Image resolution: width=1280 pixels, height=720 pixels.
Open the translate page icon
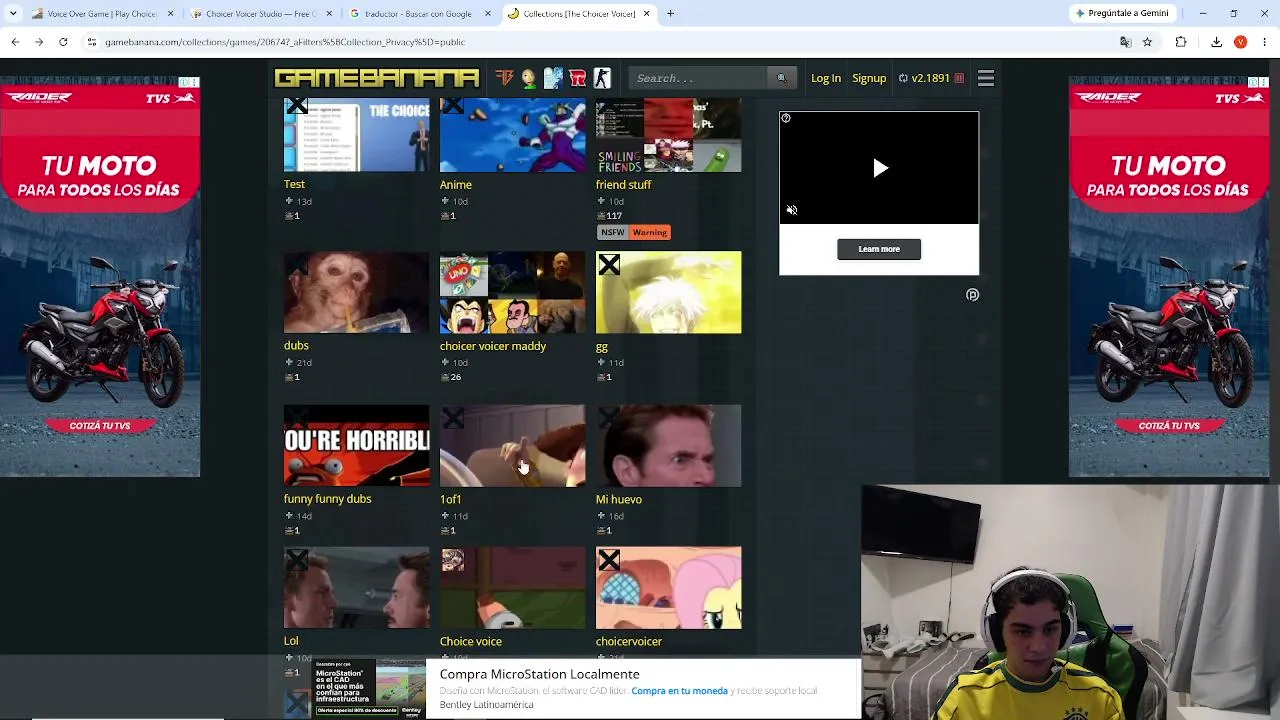click(x=1126, y=42)
